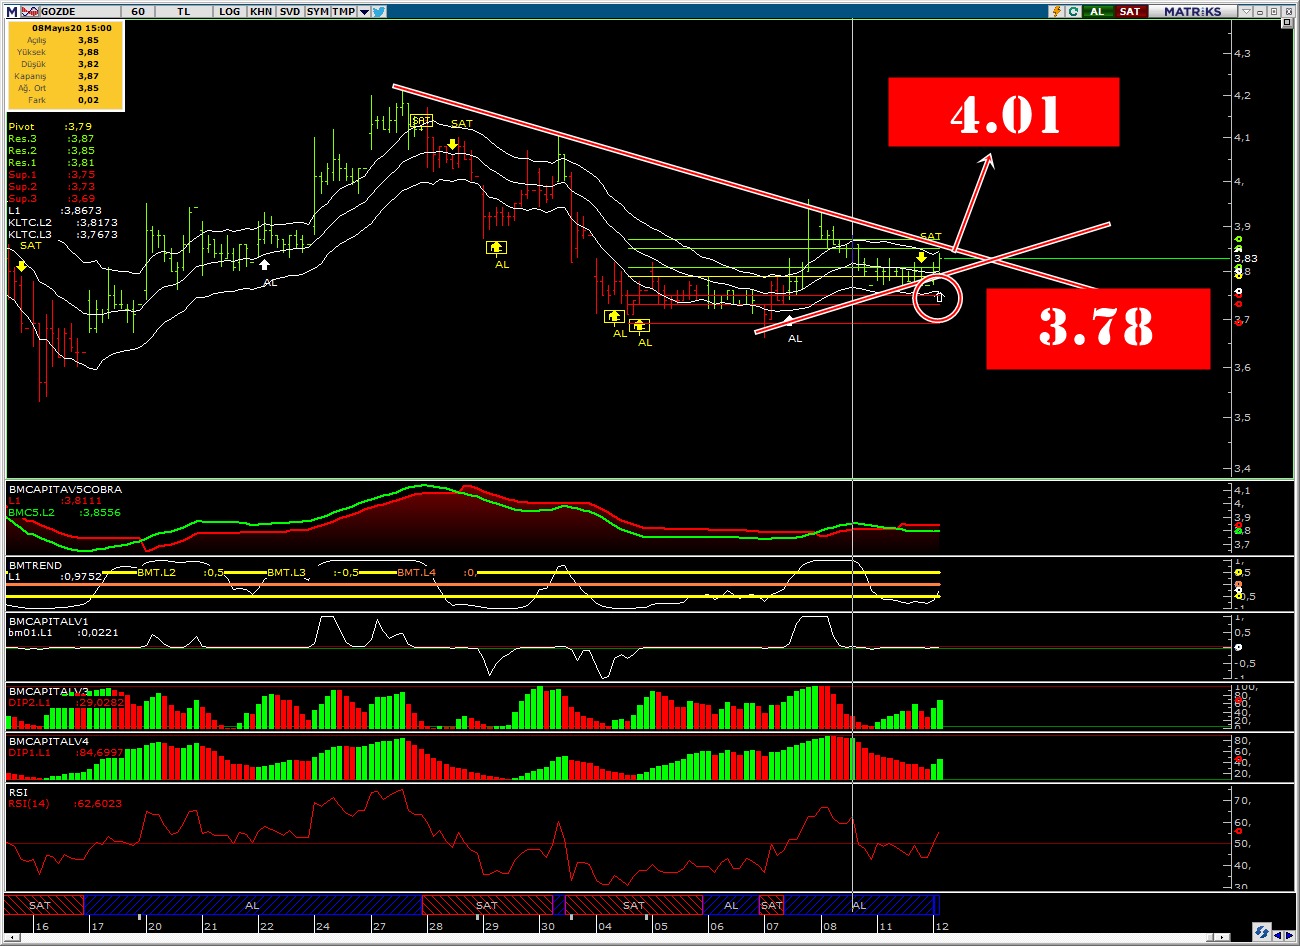Open the chart type icon beside GOZDE
The height and width of the screenshot is (946, 1300).
tap(30, 11)
